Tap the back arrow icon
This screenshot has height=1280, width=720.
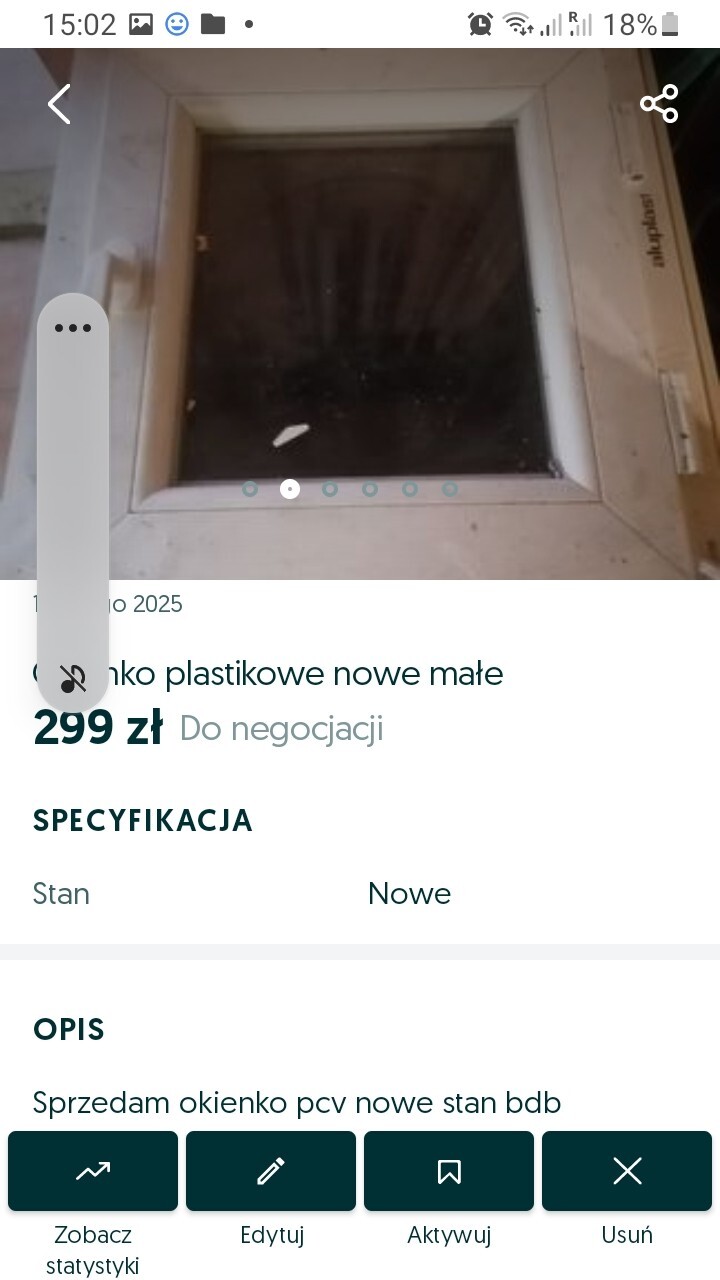pyautogui.click(x=59, y=104)
